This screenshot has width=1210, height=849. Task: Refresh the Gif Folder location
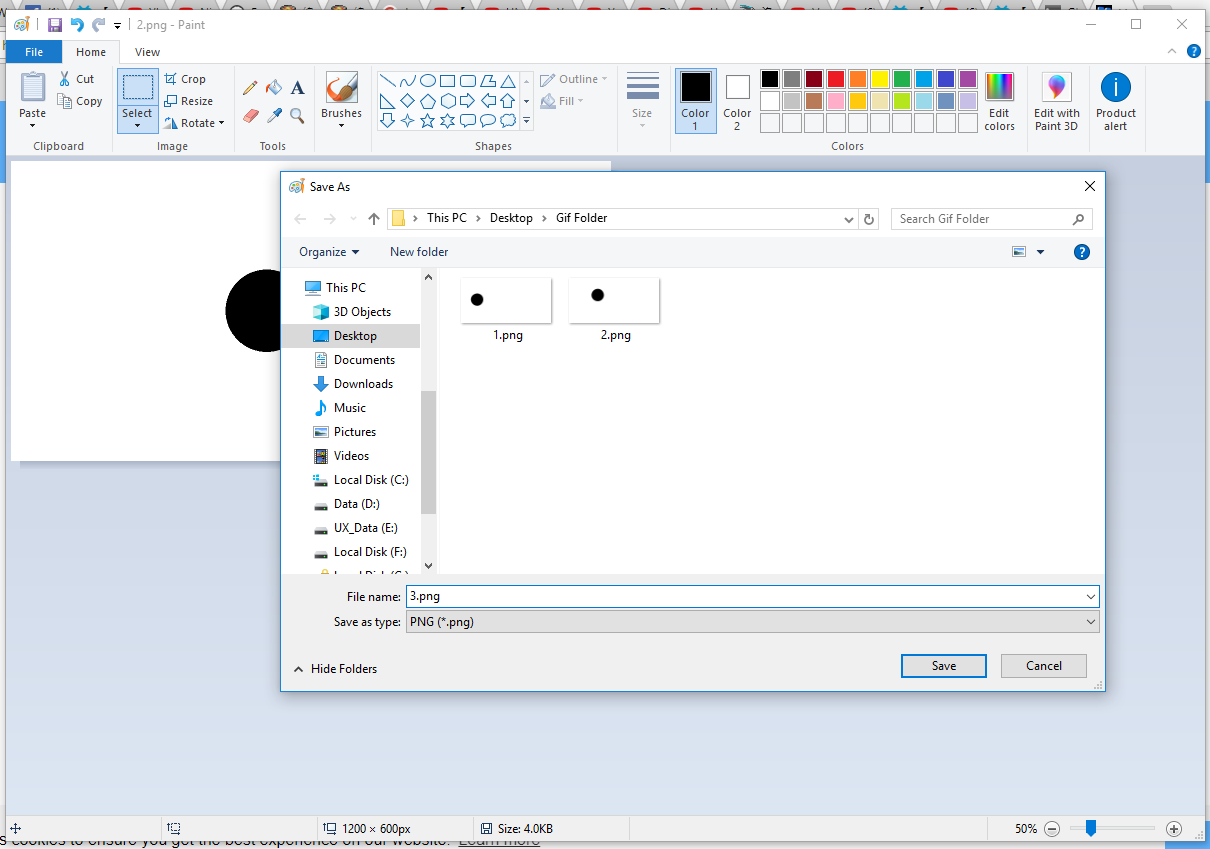[x=869, y=219]
